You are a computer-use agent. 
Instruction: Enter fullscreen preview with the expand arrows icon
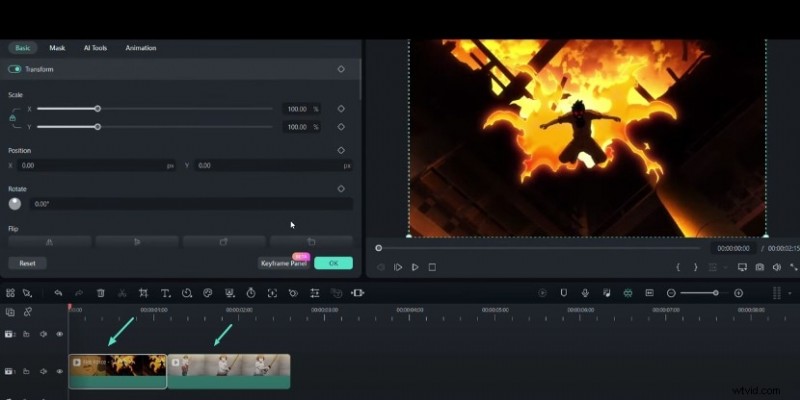794,267
